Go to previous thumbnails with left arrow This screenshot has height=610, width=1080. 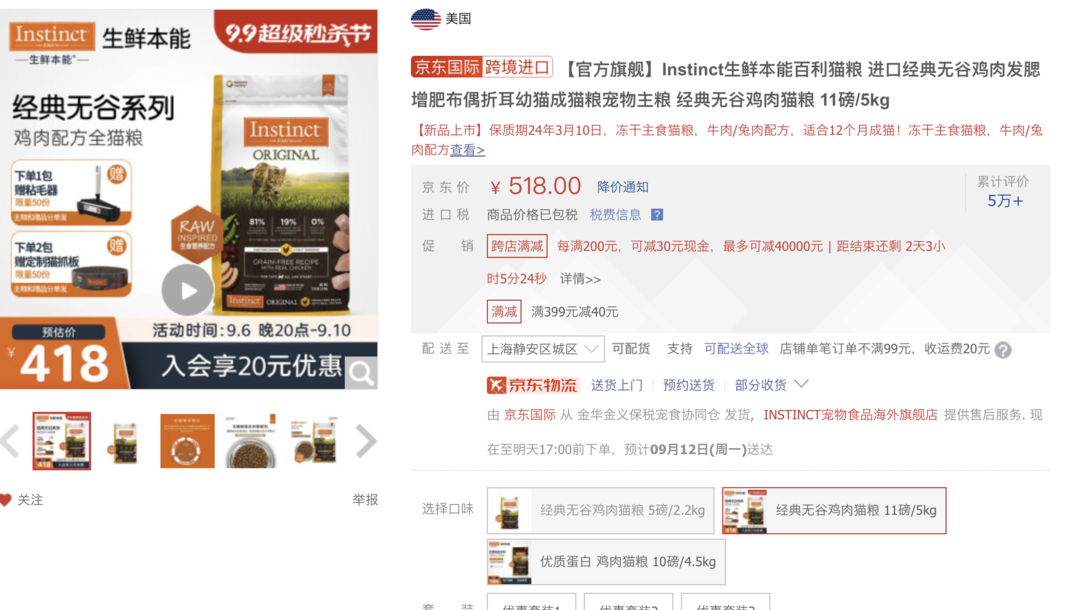click(x=10, y=441)
